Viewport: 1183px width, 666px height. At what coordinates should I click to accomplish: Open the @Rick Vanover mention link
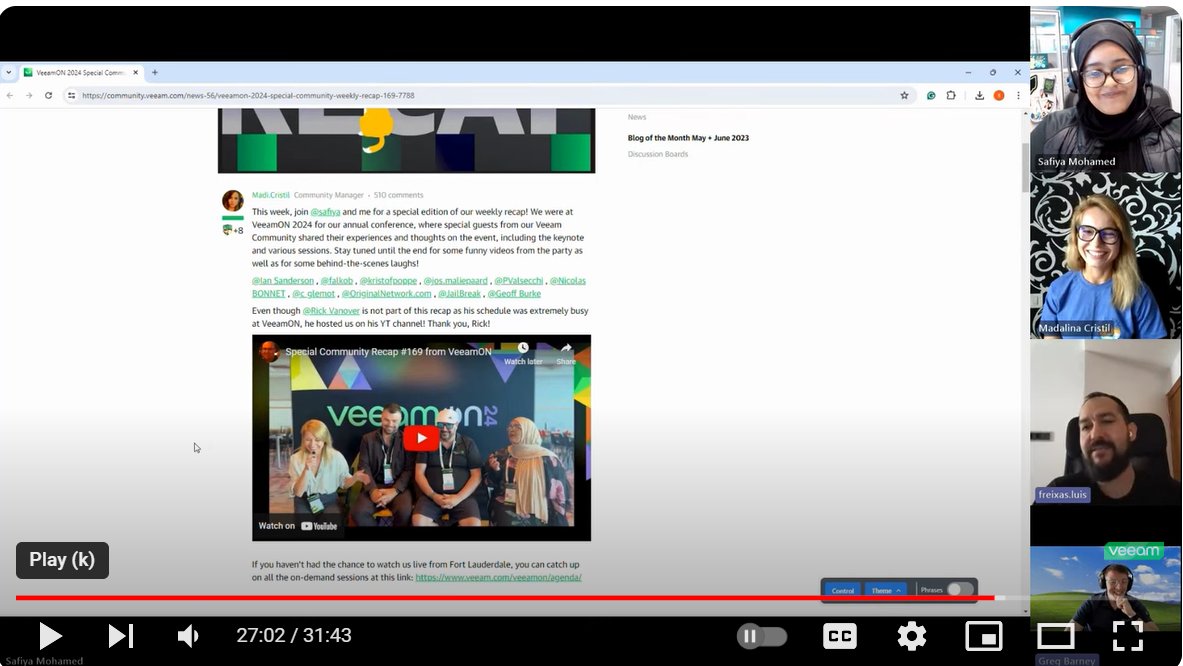pos(331,311)
